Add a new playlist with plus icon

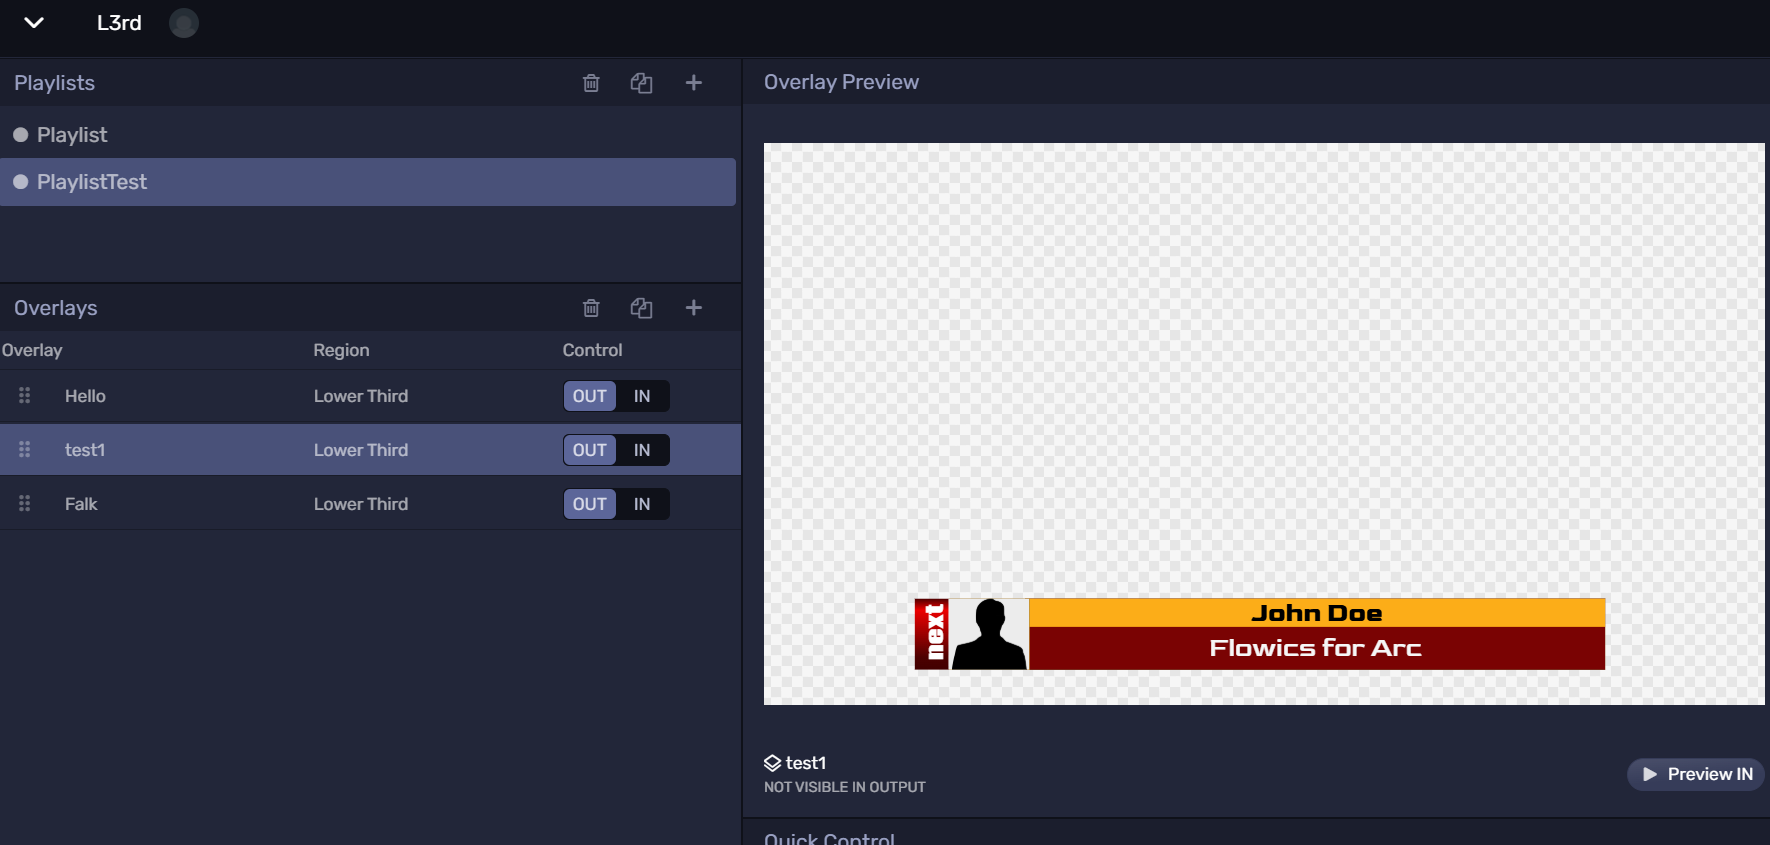693,83
